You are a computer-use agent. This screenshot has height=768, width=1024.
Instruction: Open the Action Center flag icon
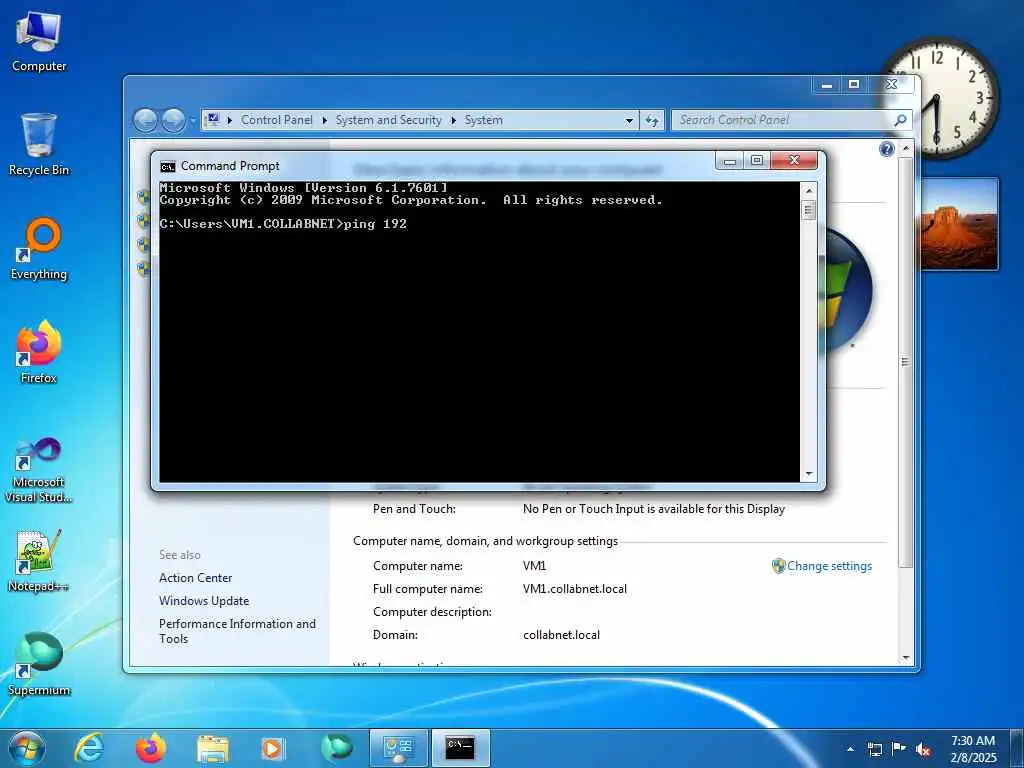(899, 749)
